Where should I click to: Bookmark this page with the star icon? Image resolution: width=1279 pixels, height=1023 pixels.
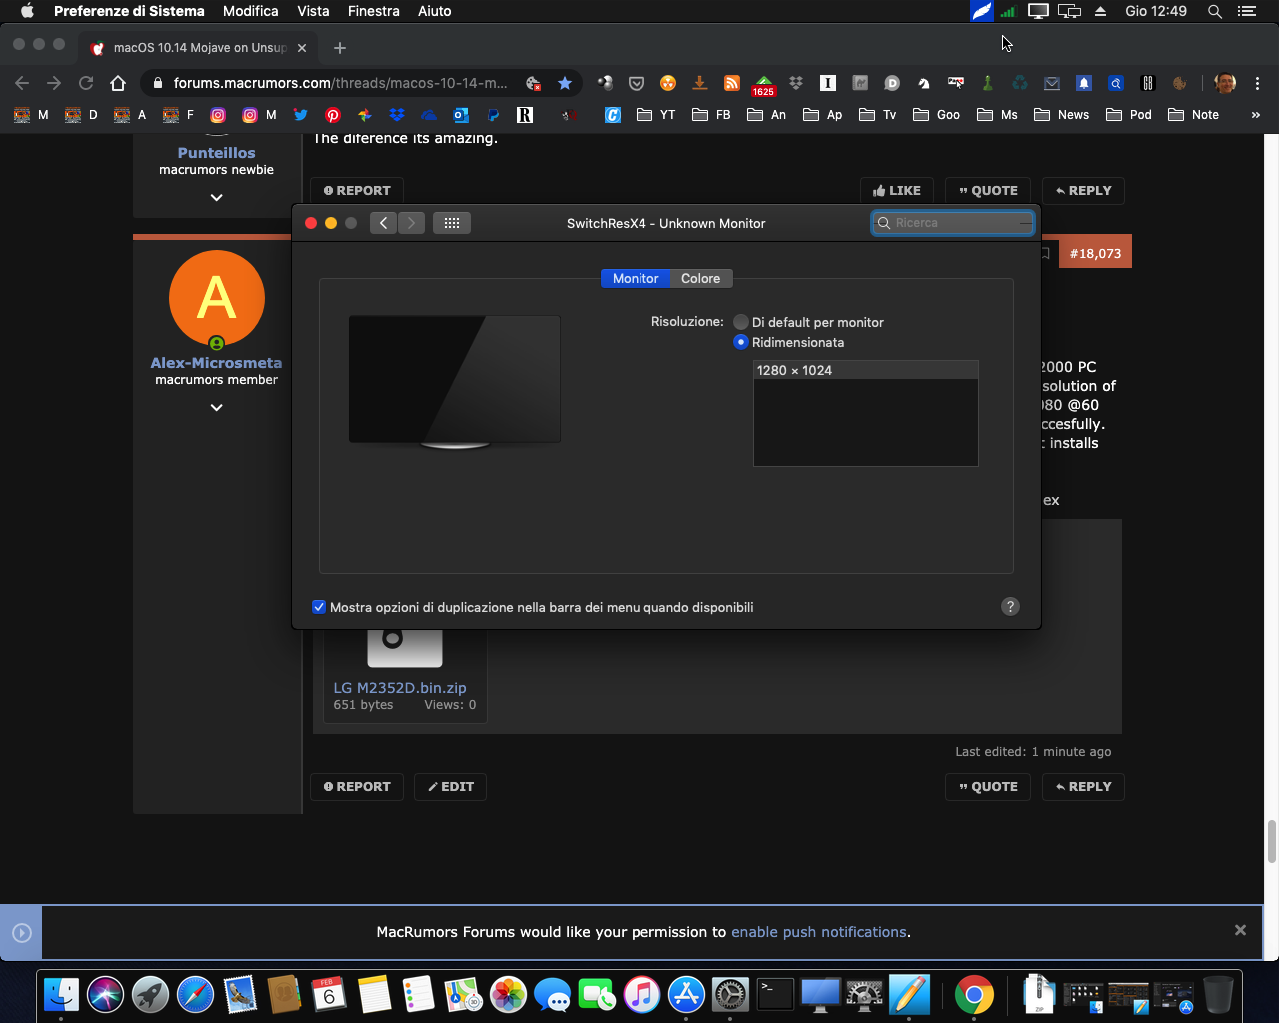565,83
